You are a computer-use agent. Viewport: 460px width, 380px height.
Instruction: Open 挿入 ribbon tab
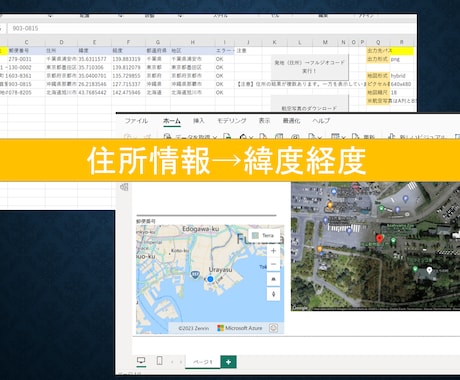pyautogui.click(x=199, y=121)
